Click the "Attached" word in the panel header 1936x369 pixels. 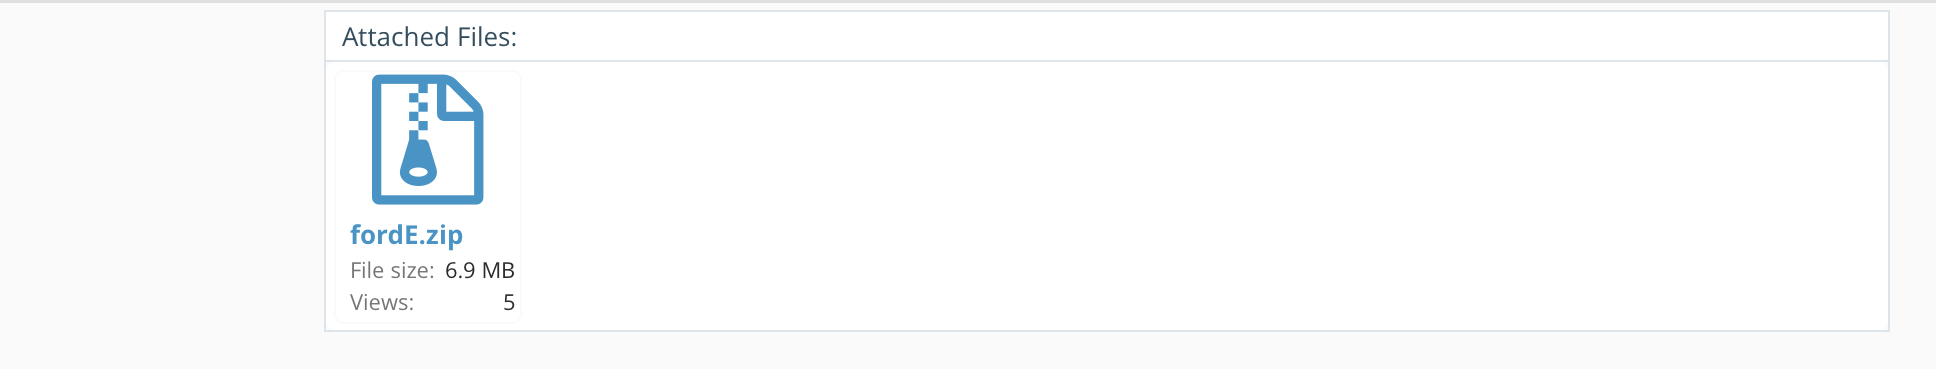pyautogui.click(x=396, y=37)
